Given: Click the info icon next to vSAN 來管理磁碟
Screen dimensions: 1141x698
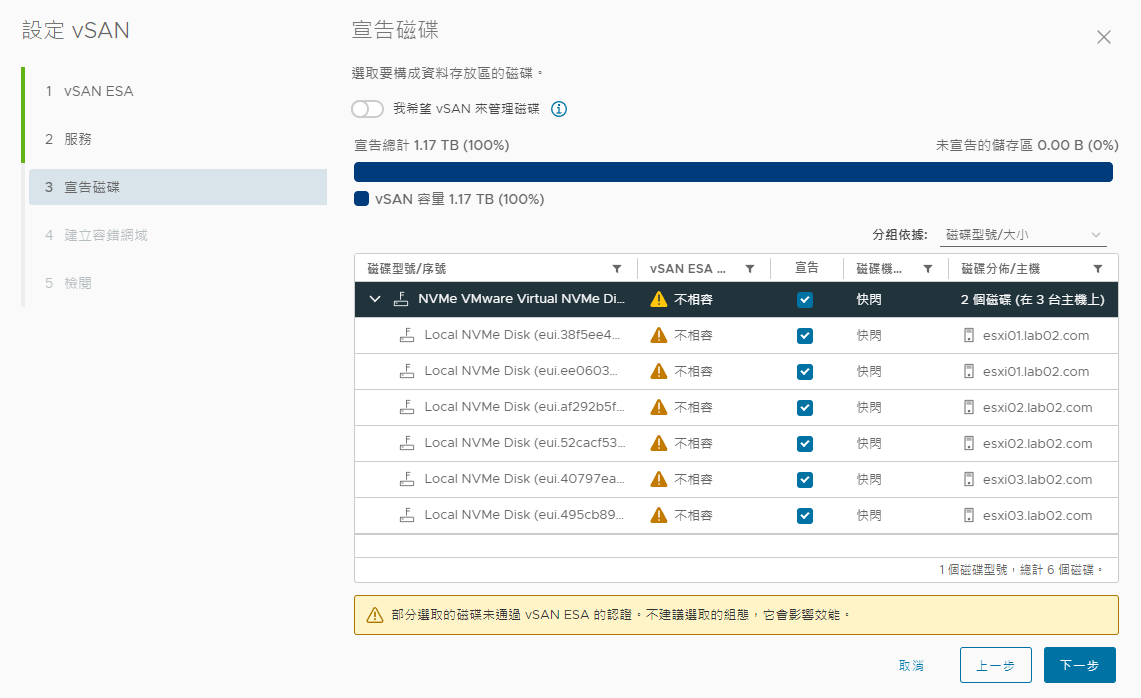Looking at the screenshot, I should click(559, 109).
